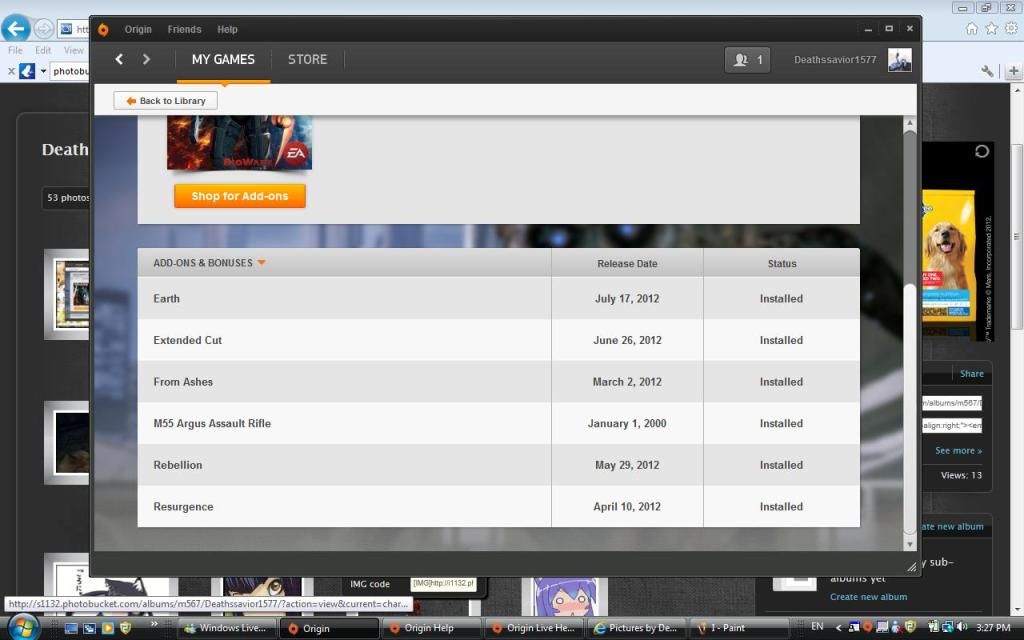Screen dimensions: 1024x640
Task: Go forward with the right arrow
Action: [146, 60]
